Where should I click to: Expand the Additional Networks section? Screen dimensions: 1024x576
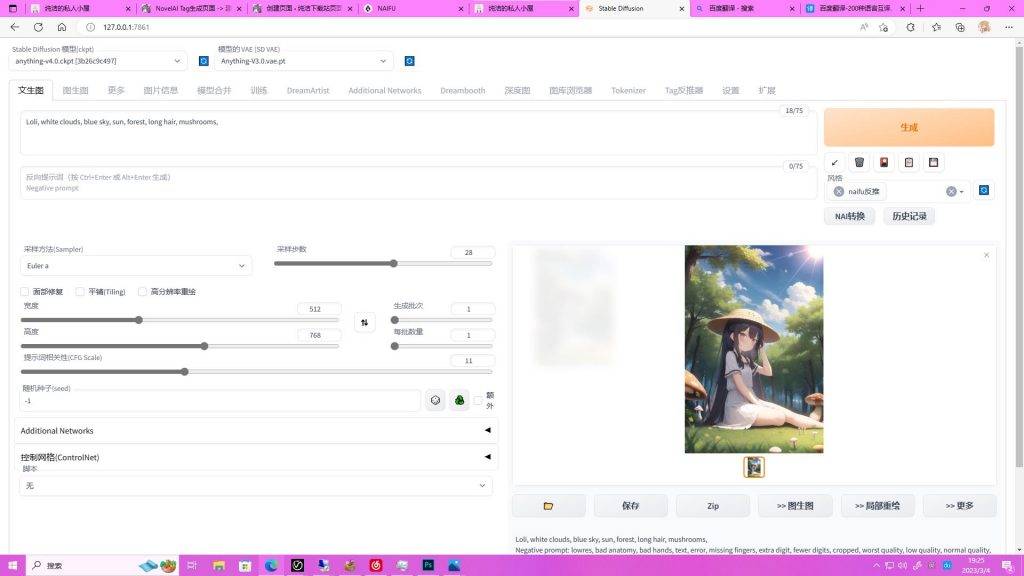[255, 431]
